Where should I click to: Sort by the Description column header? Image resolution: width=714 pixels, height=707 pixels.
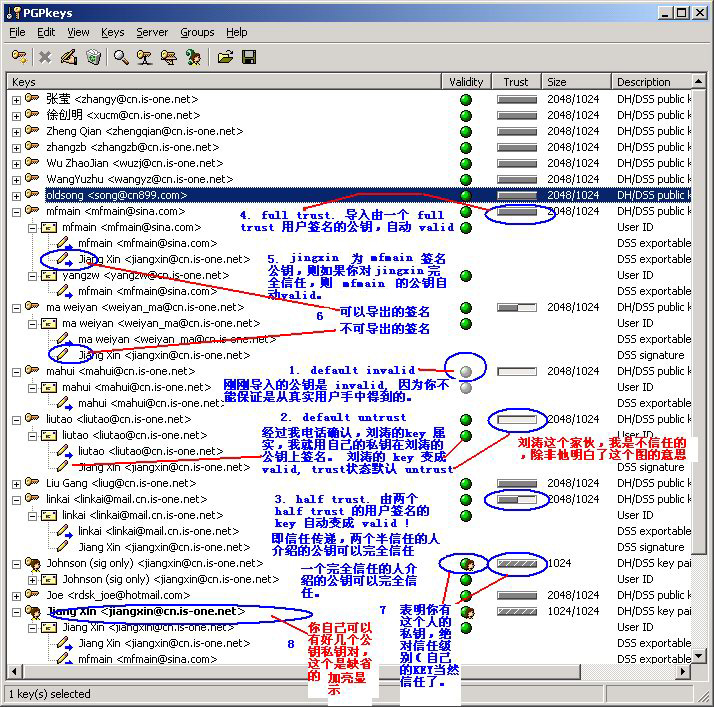pyautogui.click(x=651, y=82)
